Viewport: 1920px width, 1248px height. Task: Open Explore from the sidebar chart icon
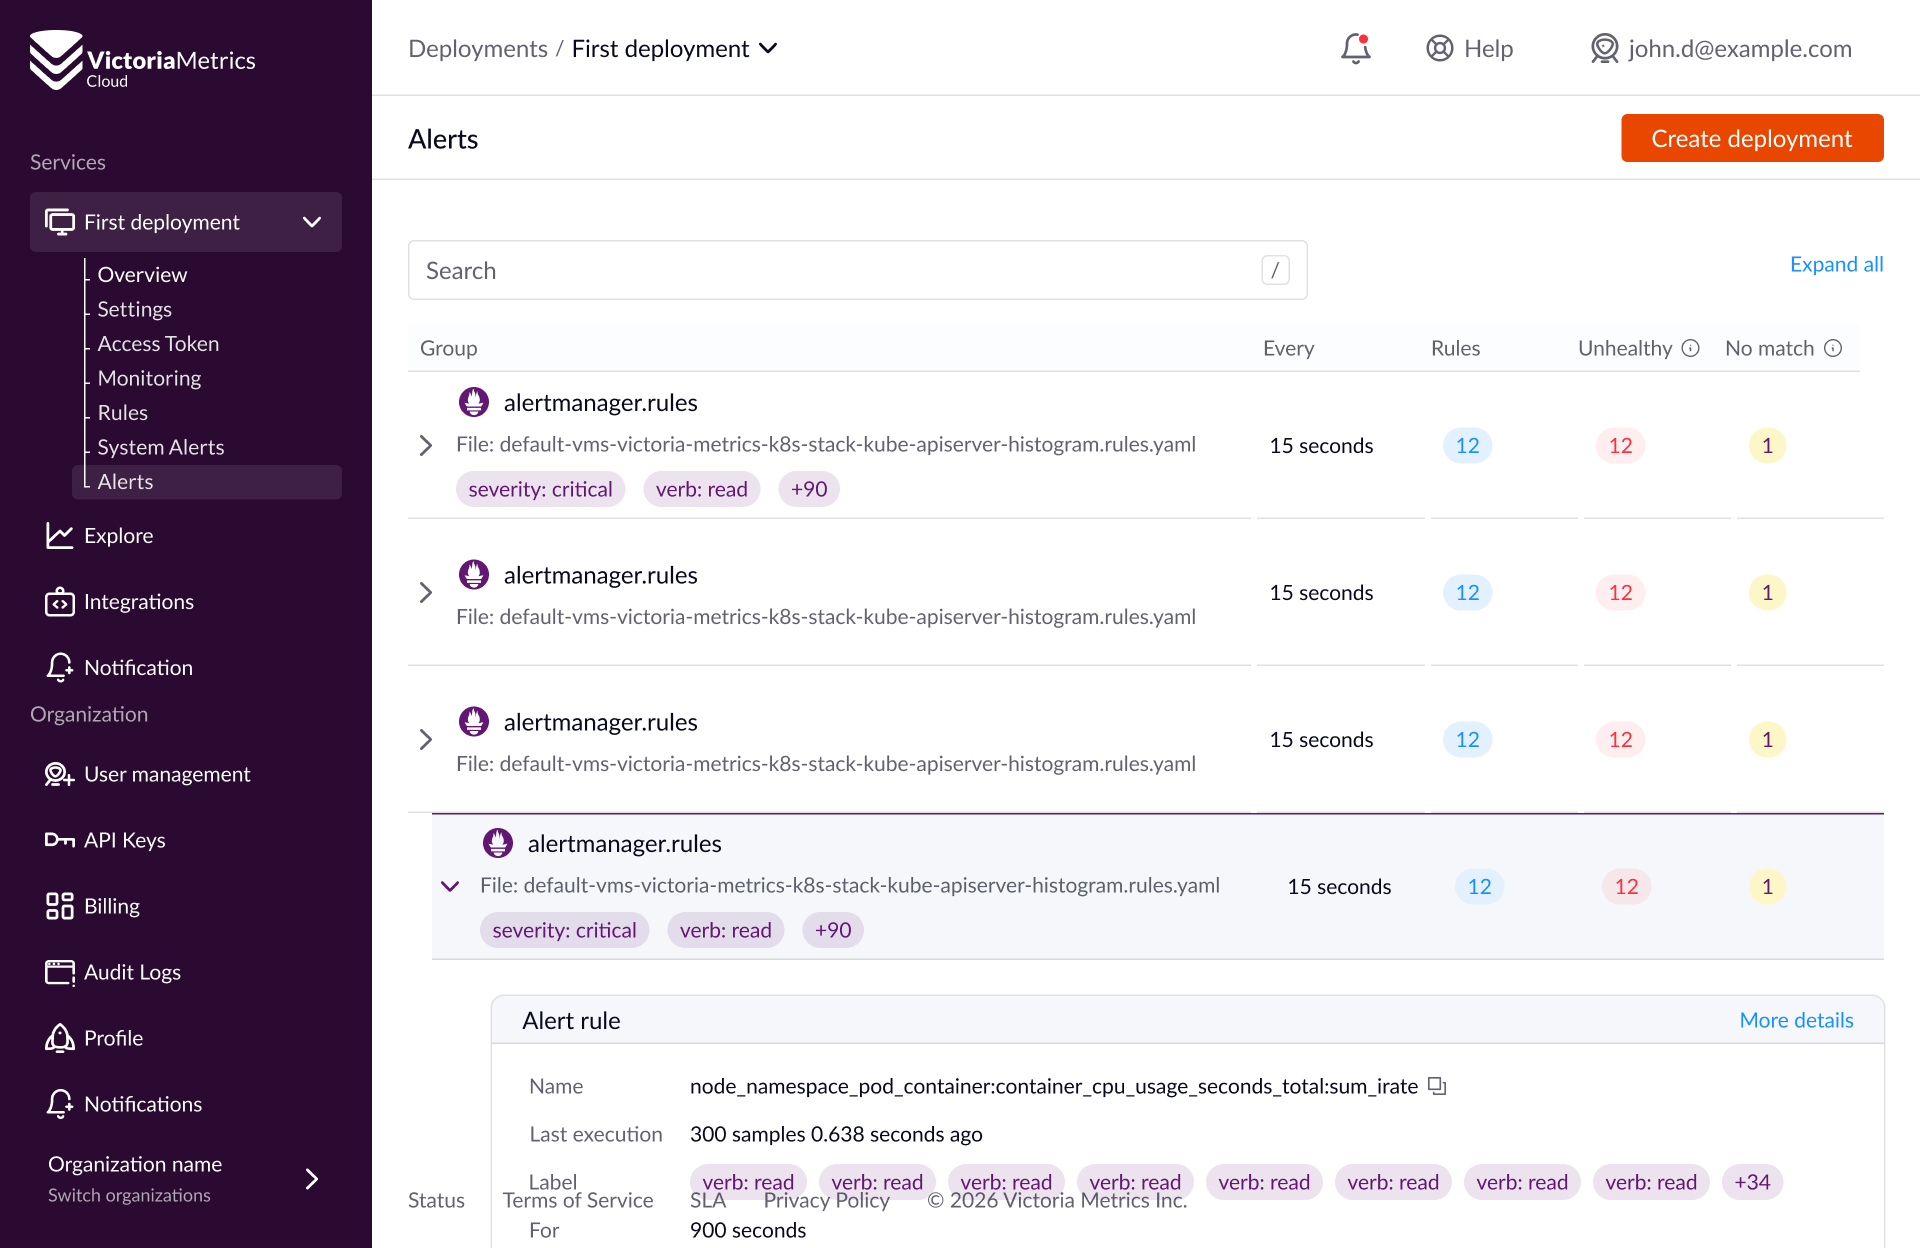coord(59,536)
